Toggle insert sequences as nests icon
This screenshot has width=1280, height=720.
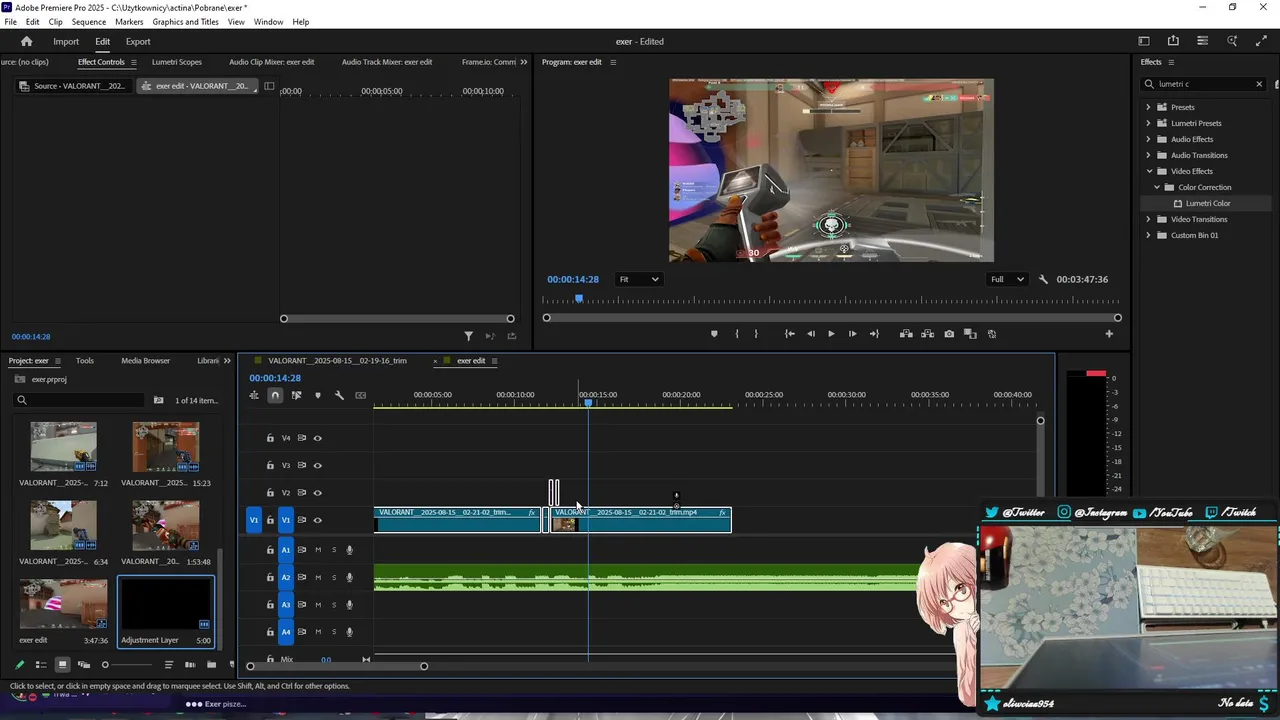(254, 395)
